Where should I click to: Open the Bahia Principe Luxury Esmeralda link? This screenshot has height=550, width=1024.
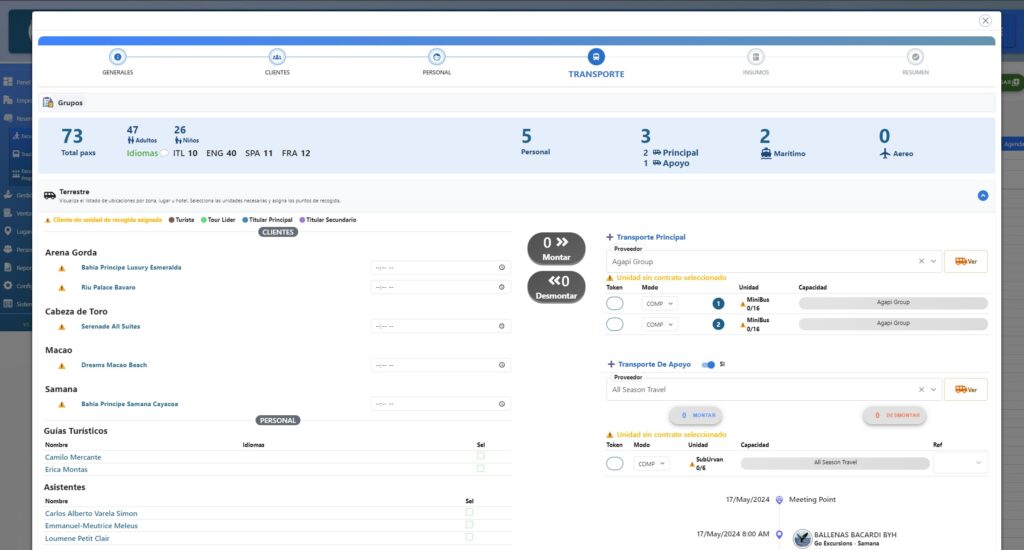click(131, 268)
